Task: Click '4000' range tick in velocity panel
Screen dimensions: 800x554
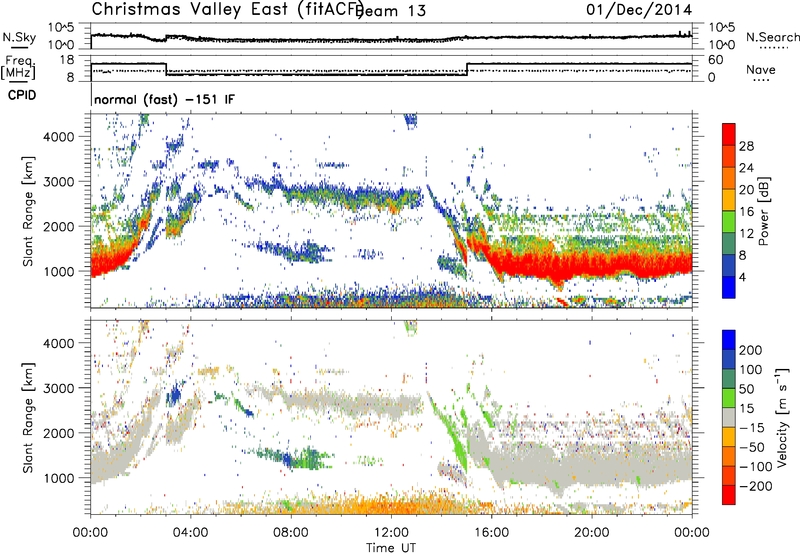Action: [x=59, y=343]
